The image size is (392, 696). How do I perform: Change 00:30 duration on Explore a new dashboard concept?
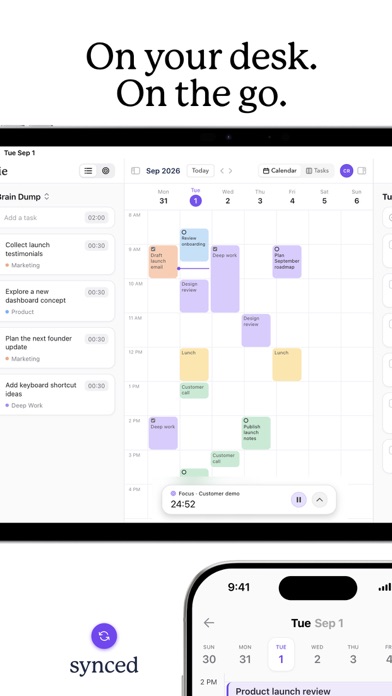click(x=96, y=292)
